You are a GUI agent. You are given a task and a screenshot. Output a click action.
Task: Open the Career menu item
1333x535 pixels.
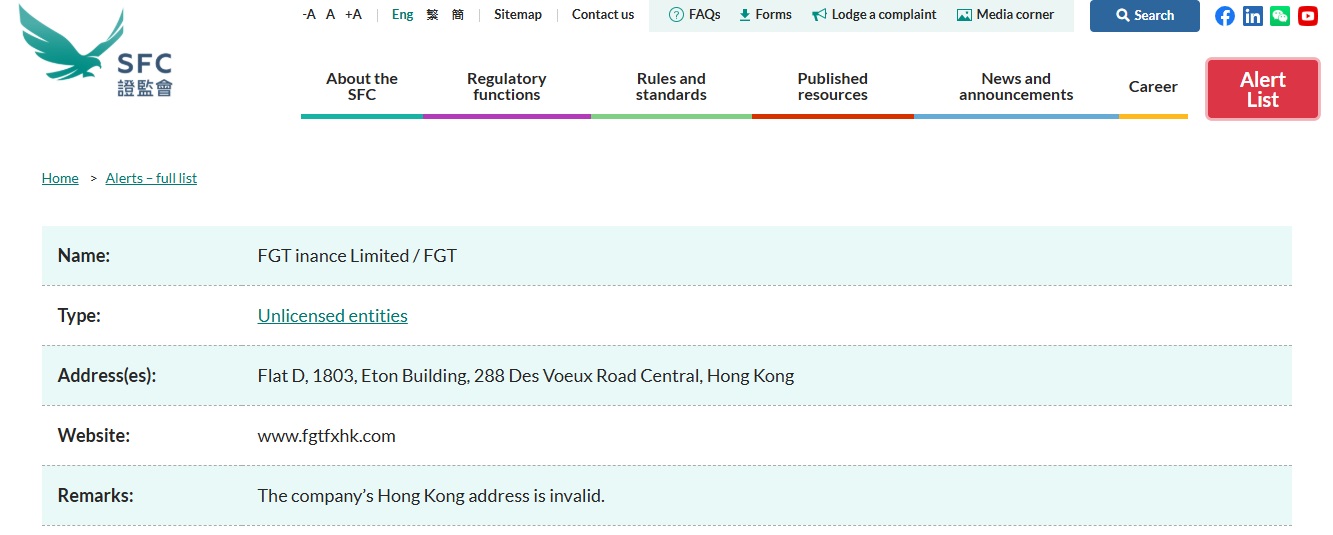pyautogui.click(x=1153, y=87)
